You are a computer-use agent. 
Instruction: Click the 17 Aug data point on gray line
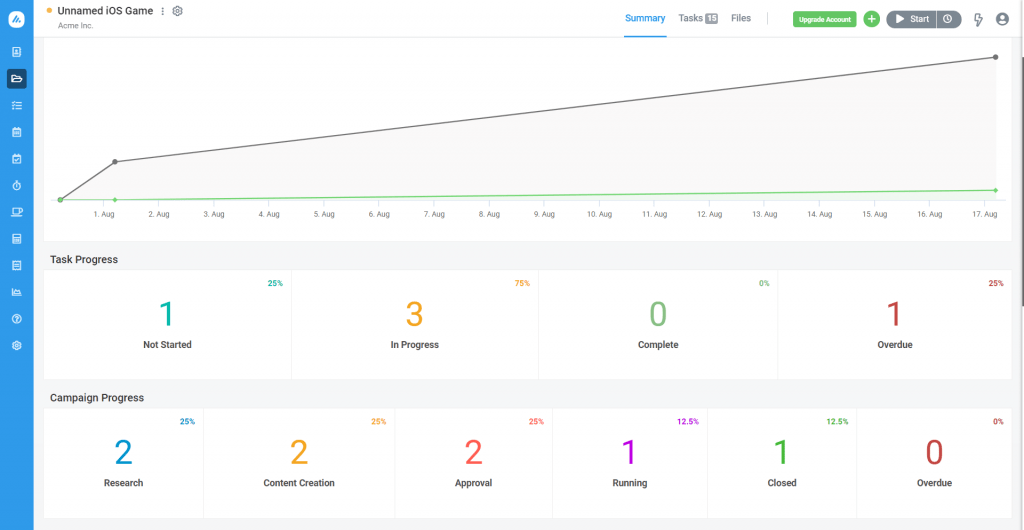point(995,57)
